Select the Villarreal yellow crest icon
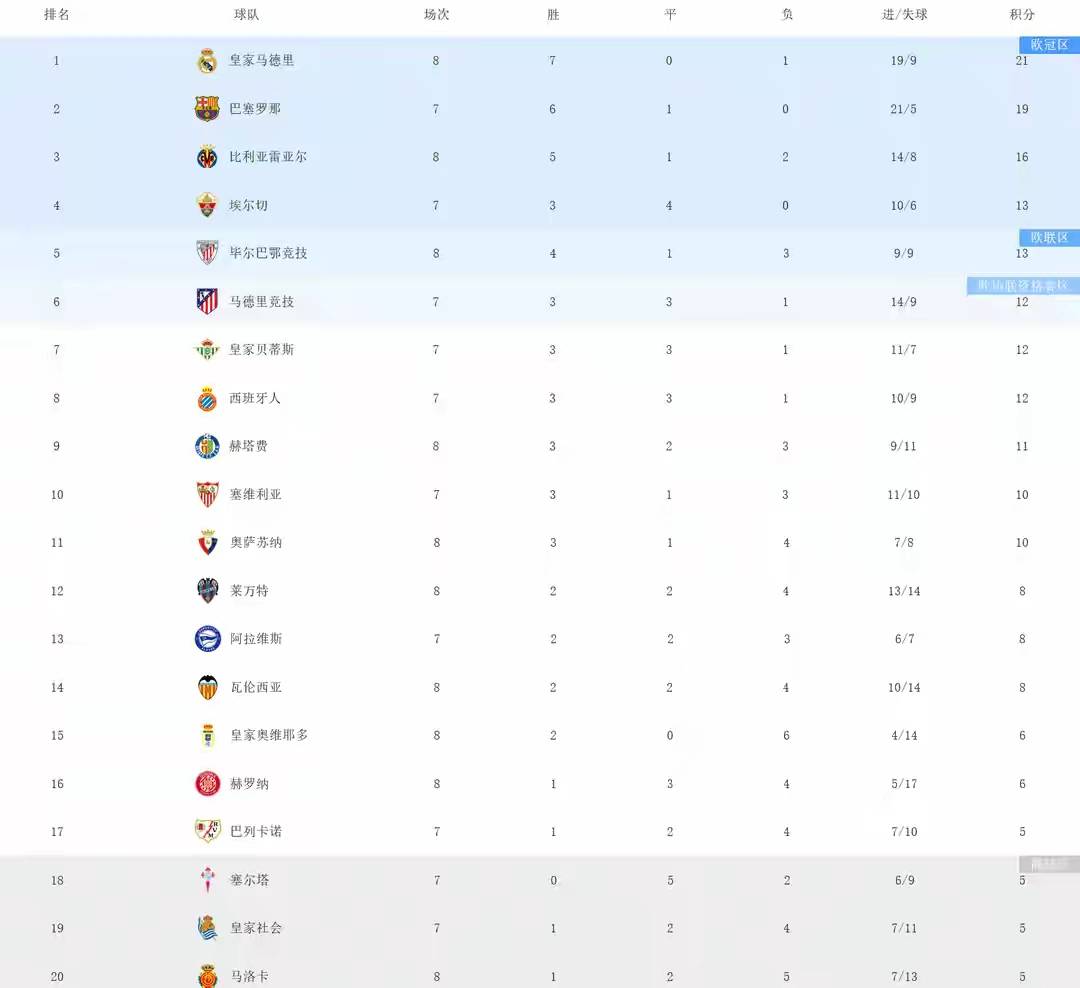Image resolution: width=1080 pixels, height=988 pixels. 207,157
